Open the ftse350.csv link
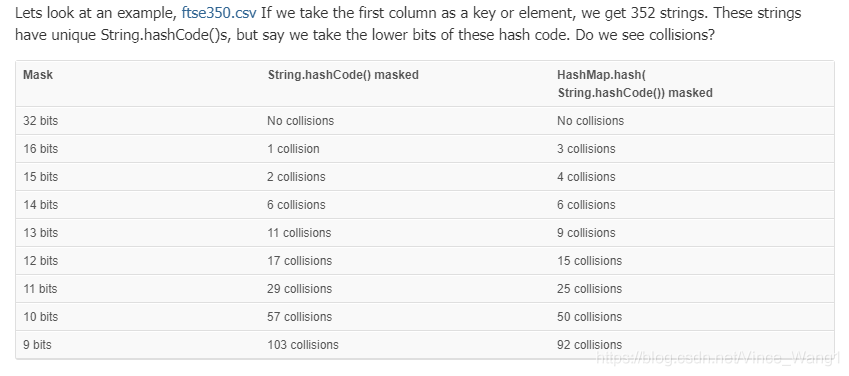The width and height of the screenshot is (849, 376). pos(219,13)
